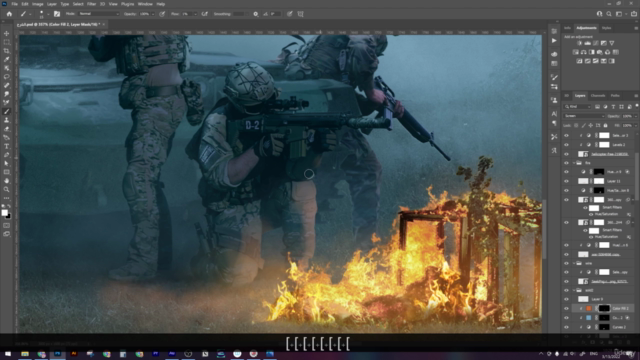Viewport: 640px width, 360px height.
Task: Open the Image menu
Action: [38, 4]
